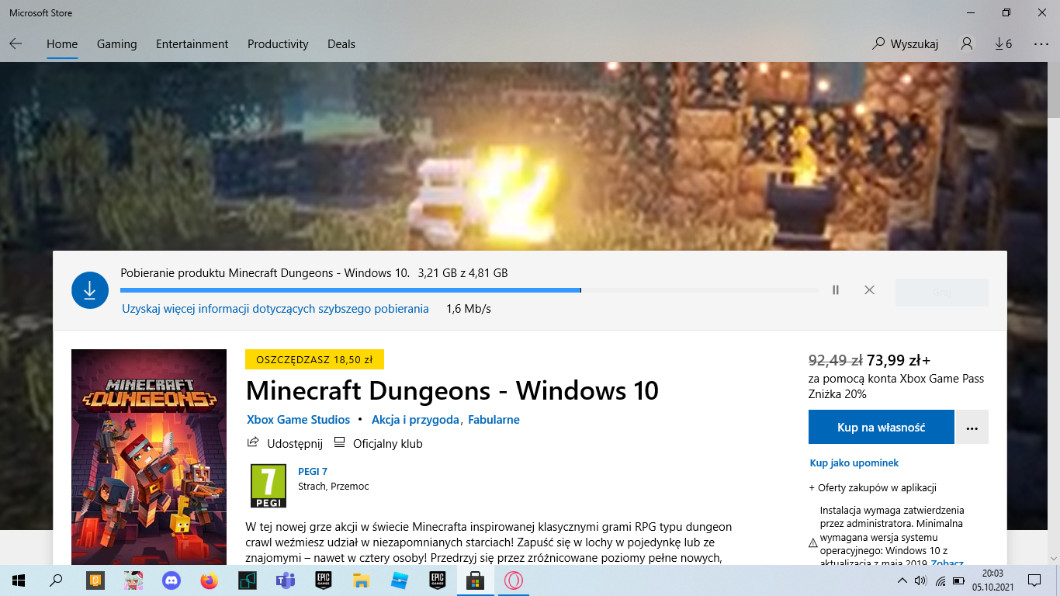
Task: Click the download progress bar
Action: (x=350, y=290)
